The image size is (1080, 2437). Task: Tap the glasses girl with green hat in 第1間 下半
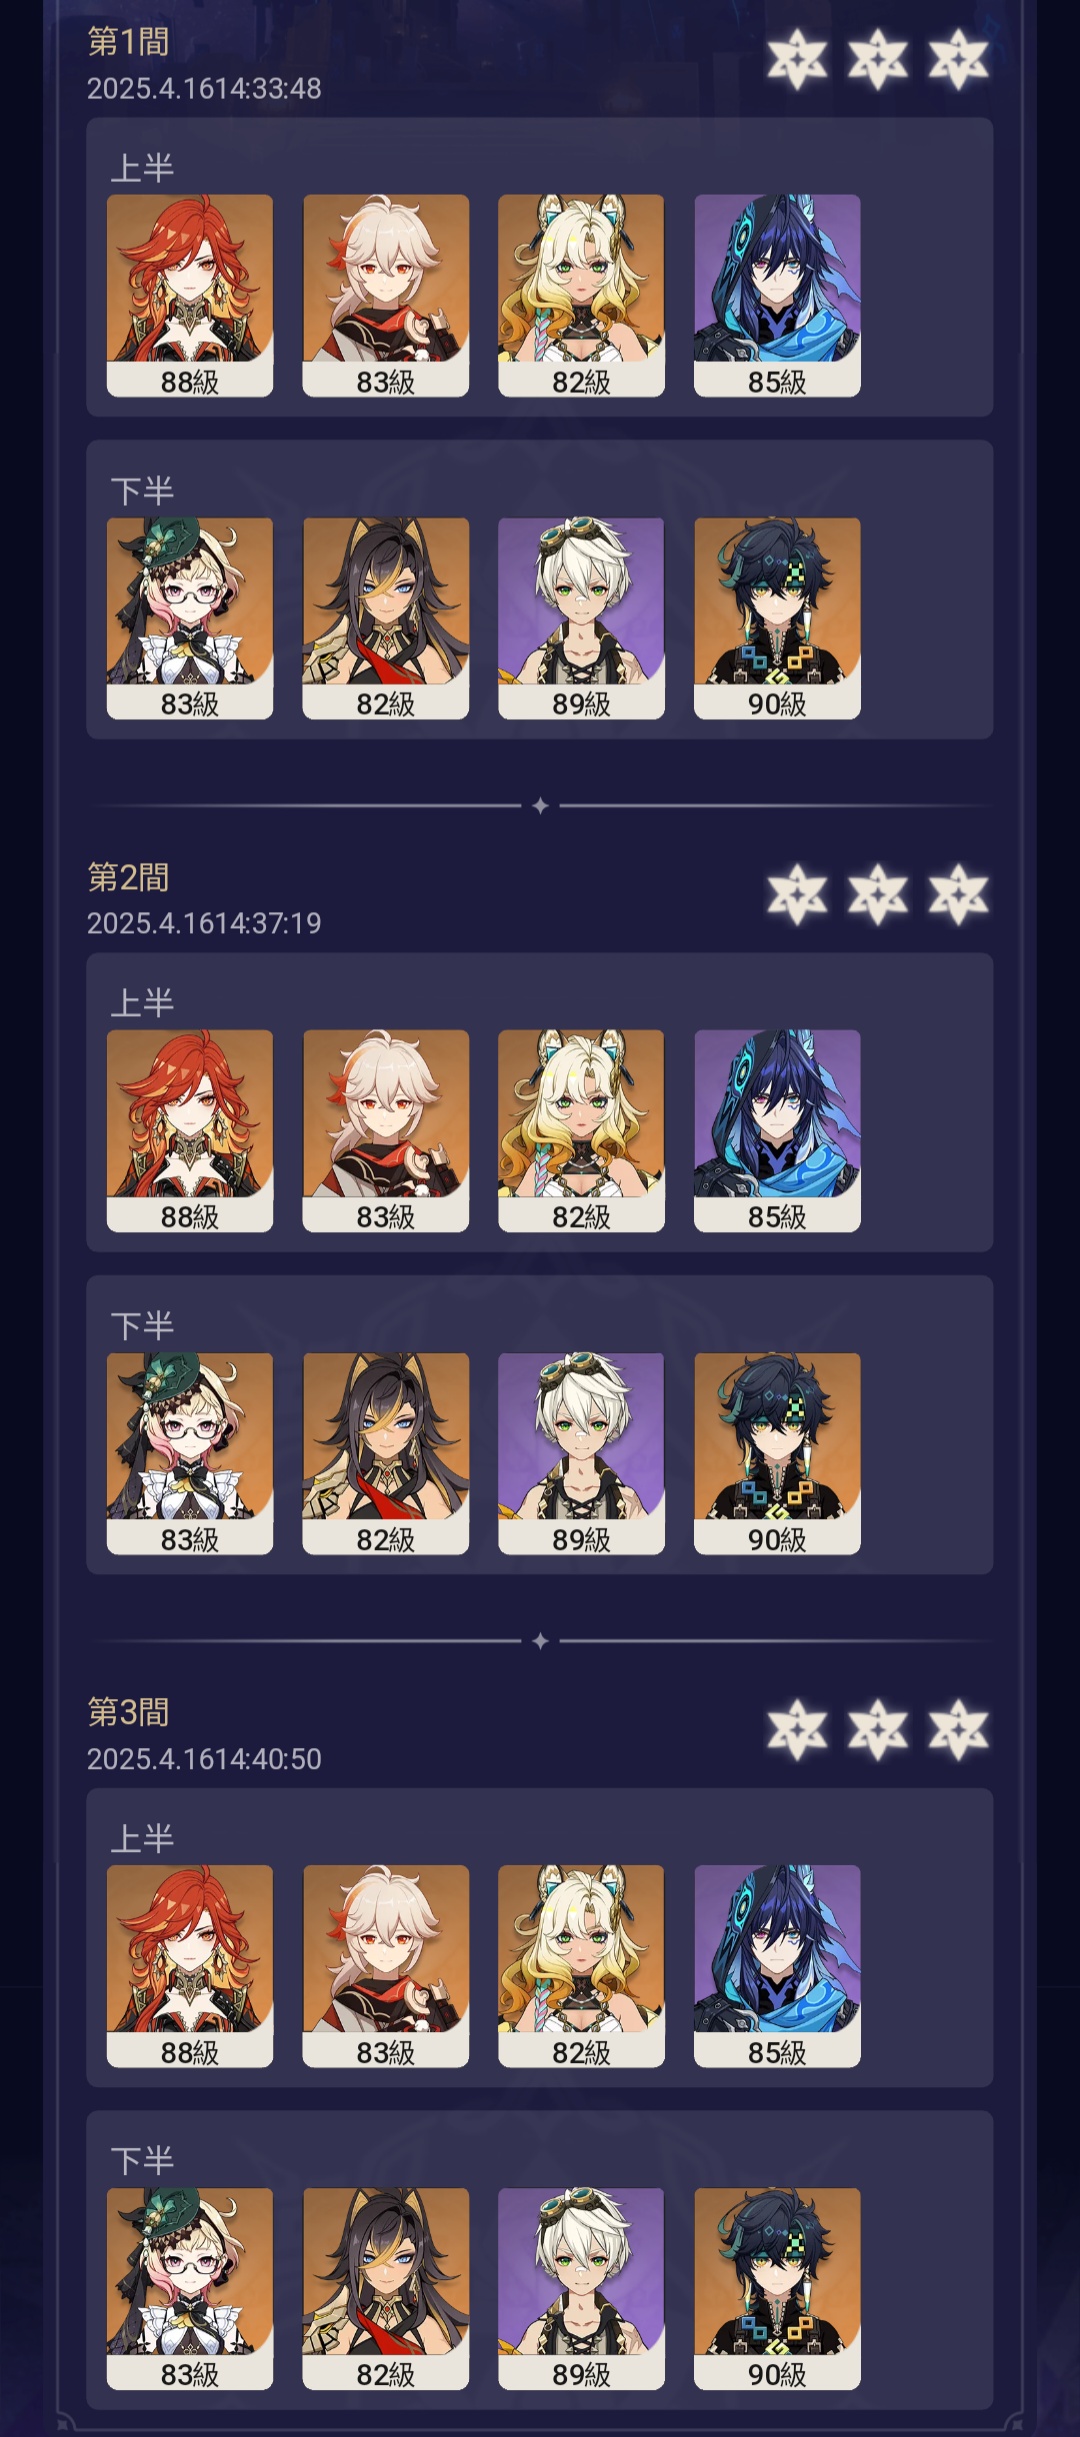click(190, 618)
